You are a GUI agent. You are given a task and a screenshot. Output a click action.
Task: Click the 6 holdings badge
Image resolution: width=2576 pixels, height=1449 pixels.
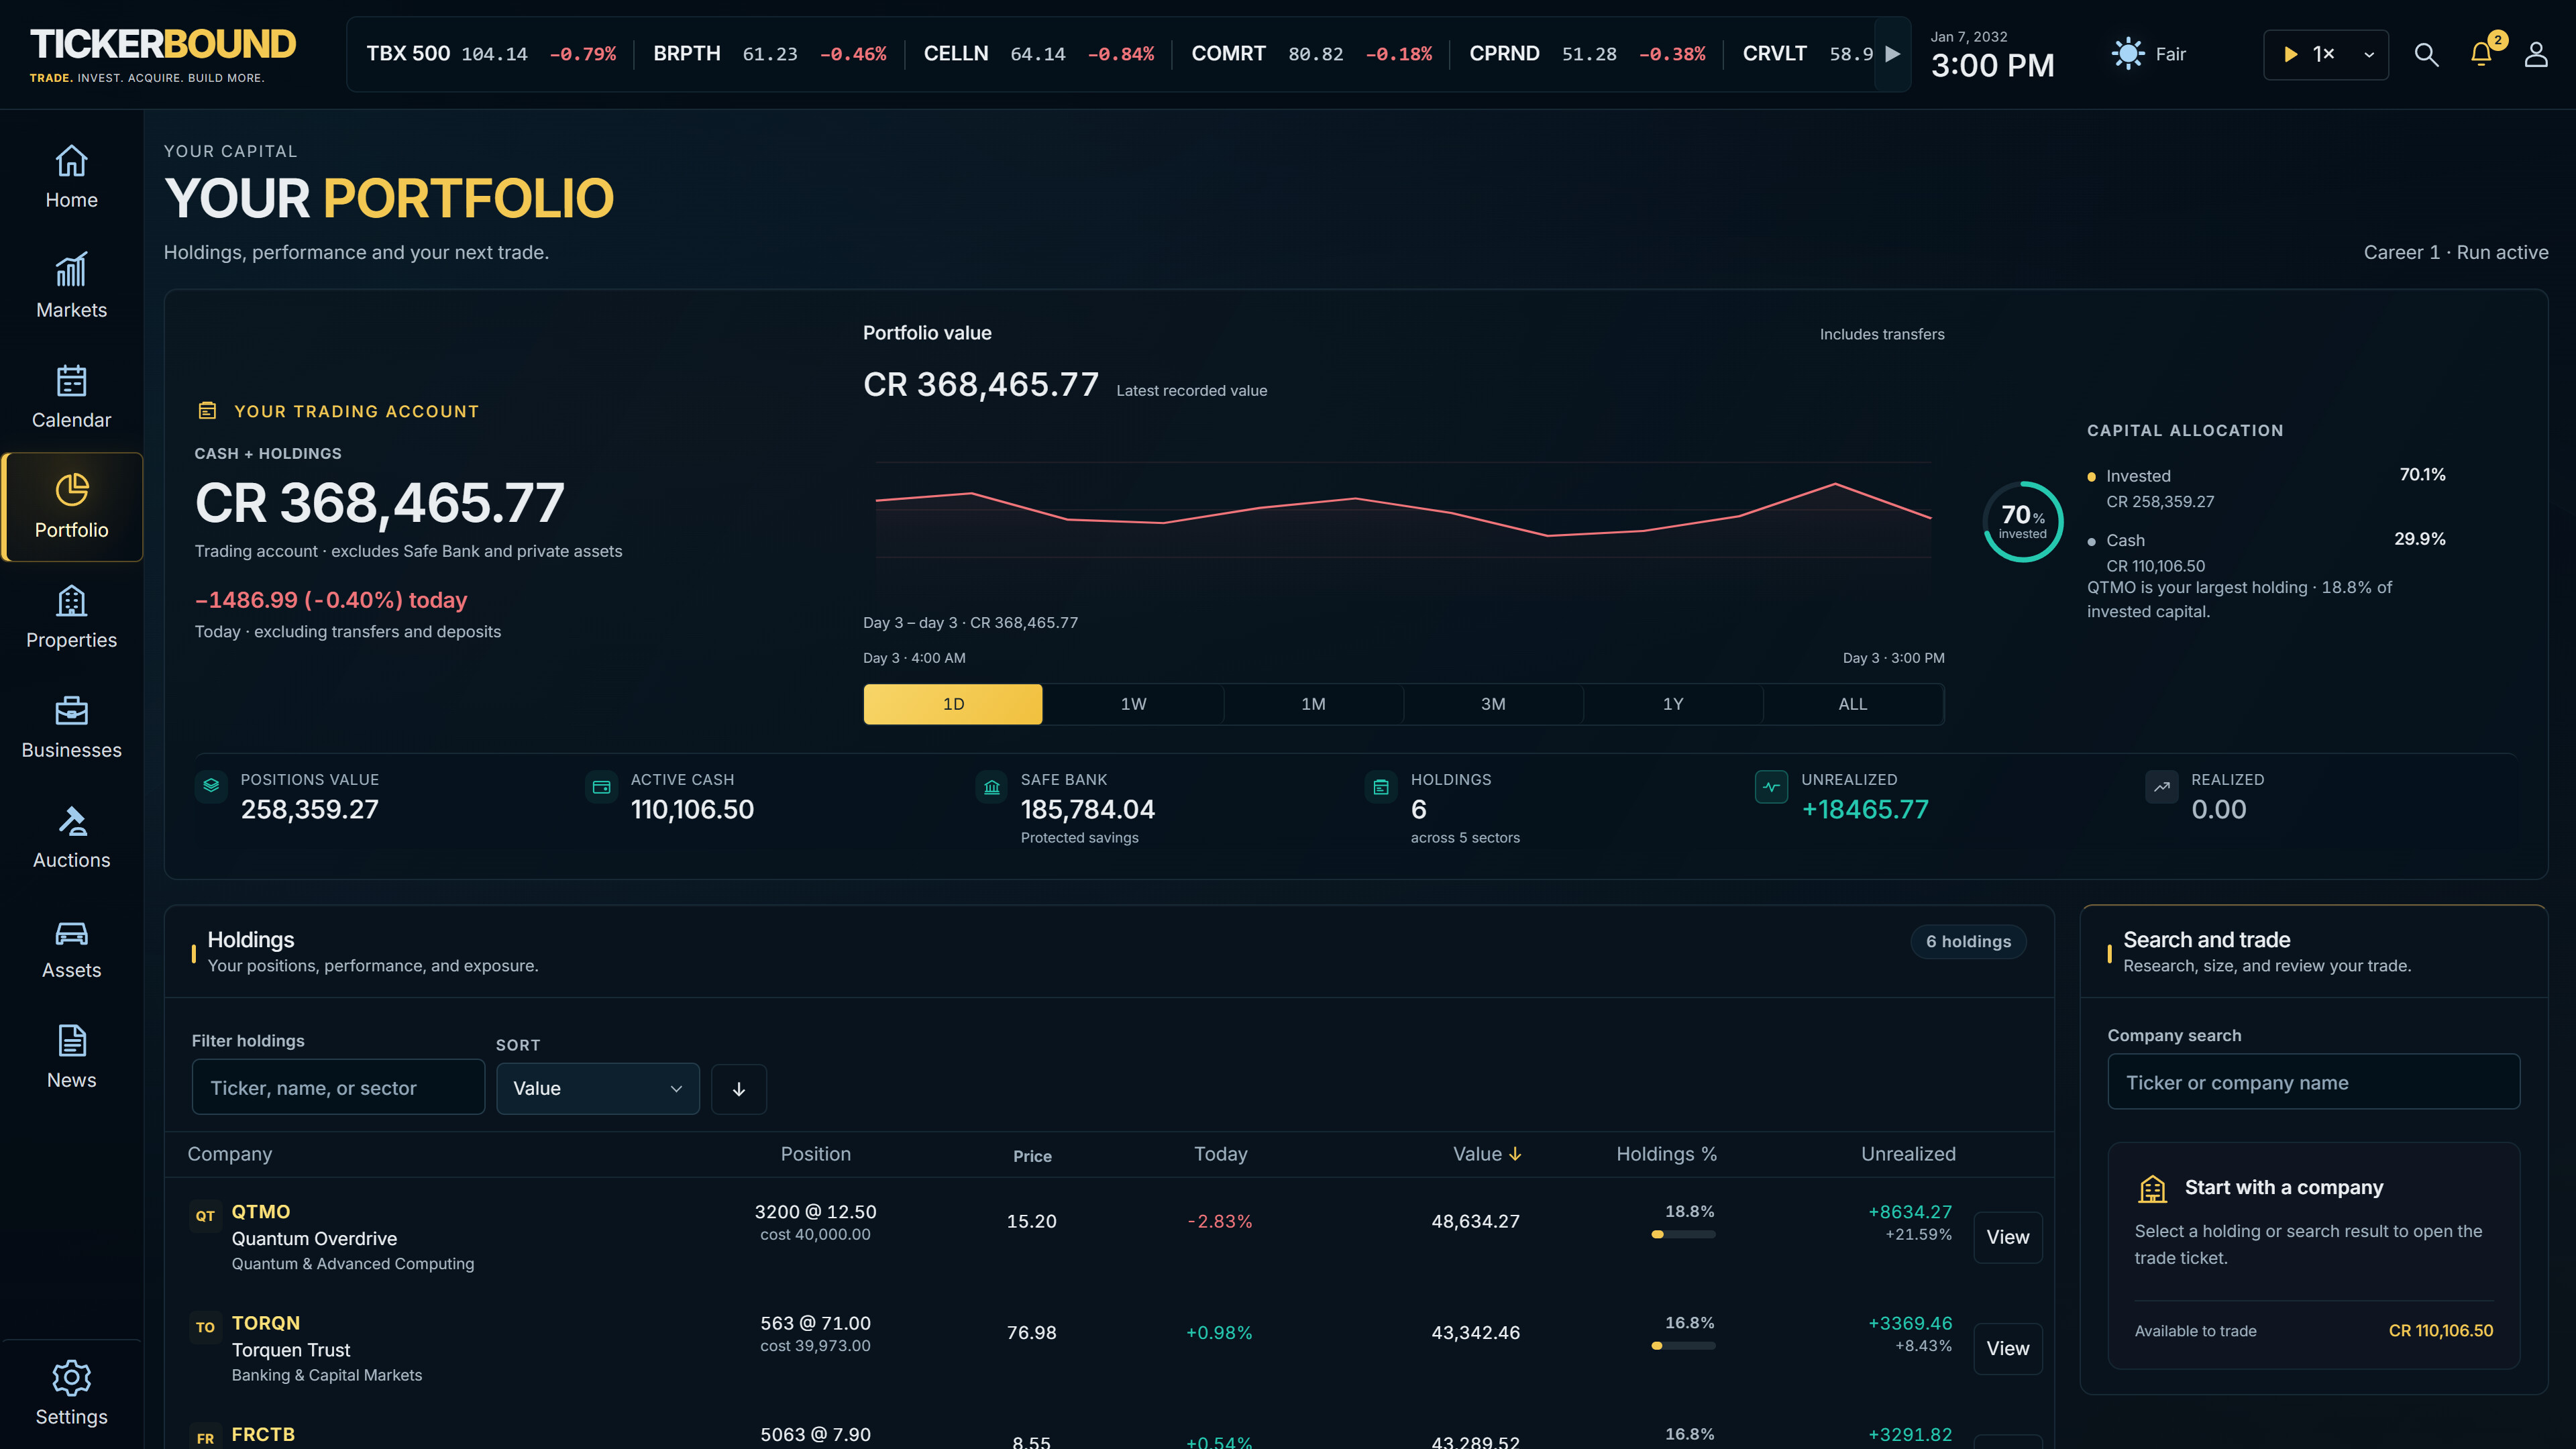coord(1968,942)
